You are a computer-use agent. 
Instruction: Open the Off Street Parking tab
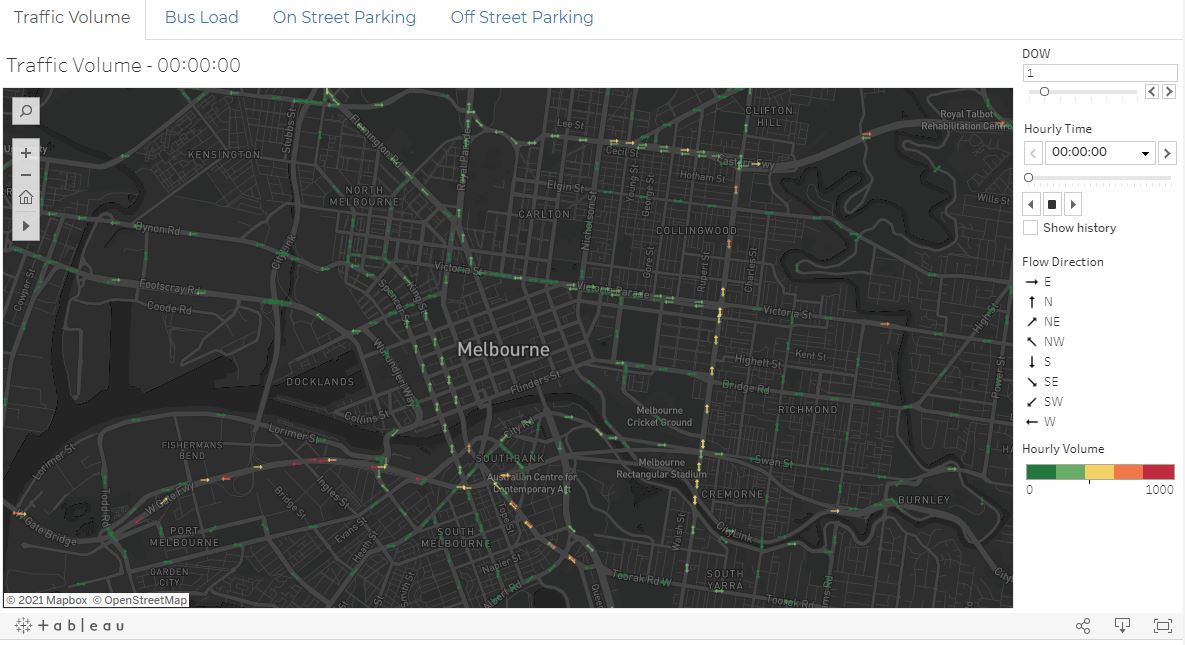(x=521, y=17)
